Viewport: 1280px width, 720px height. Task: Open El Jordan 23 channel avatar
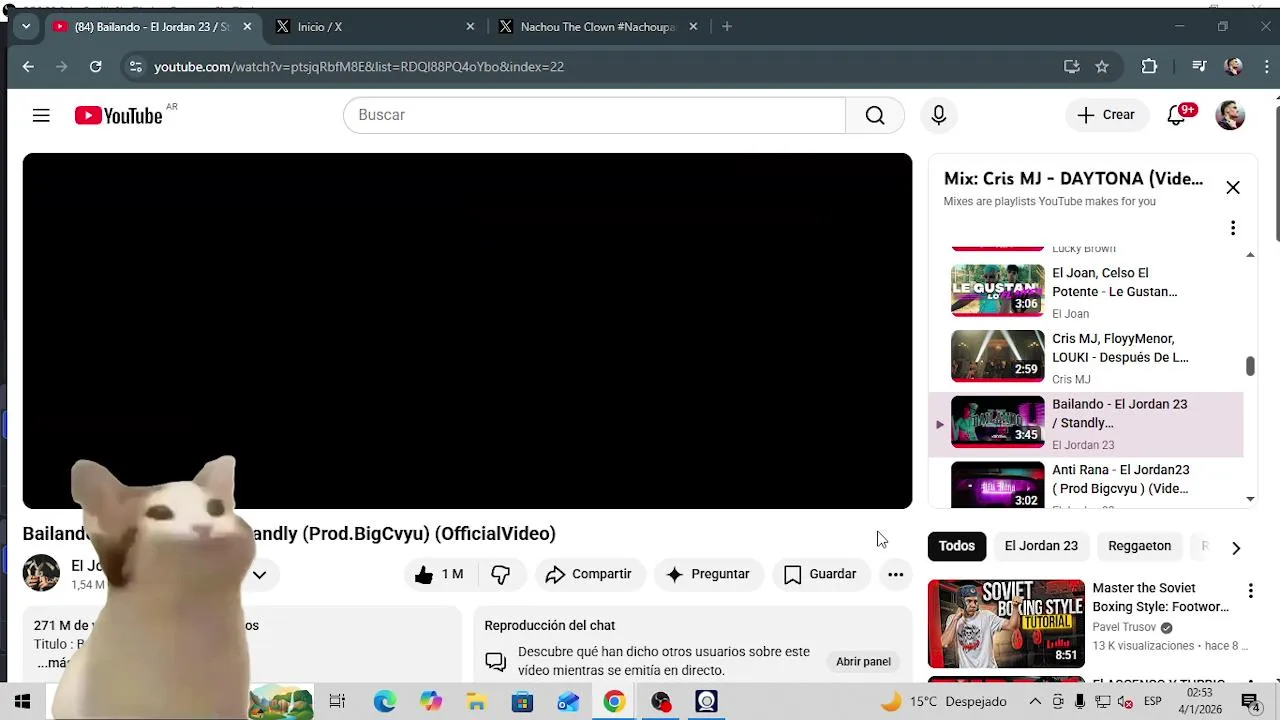(x=41, y=573)
